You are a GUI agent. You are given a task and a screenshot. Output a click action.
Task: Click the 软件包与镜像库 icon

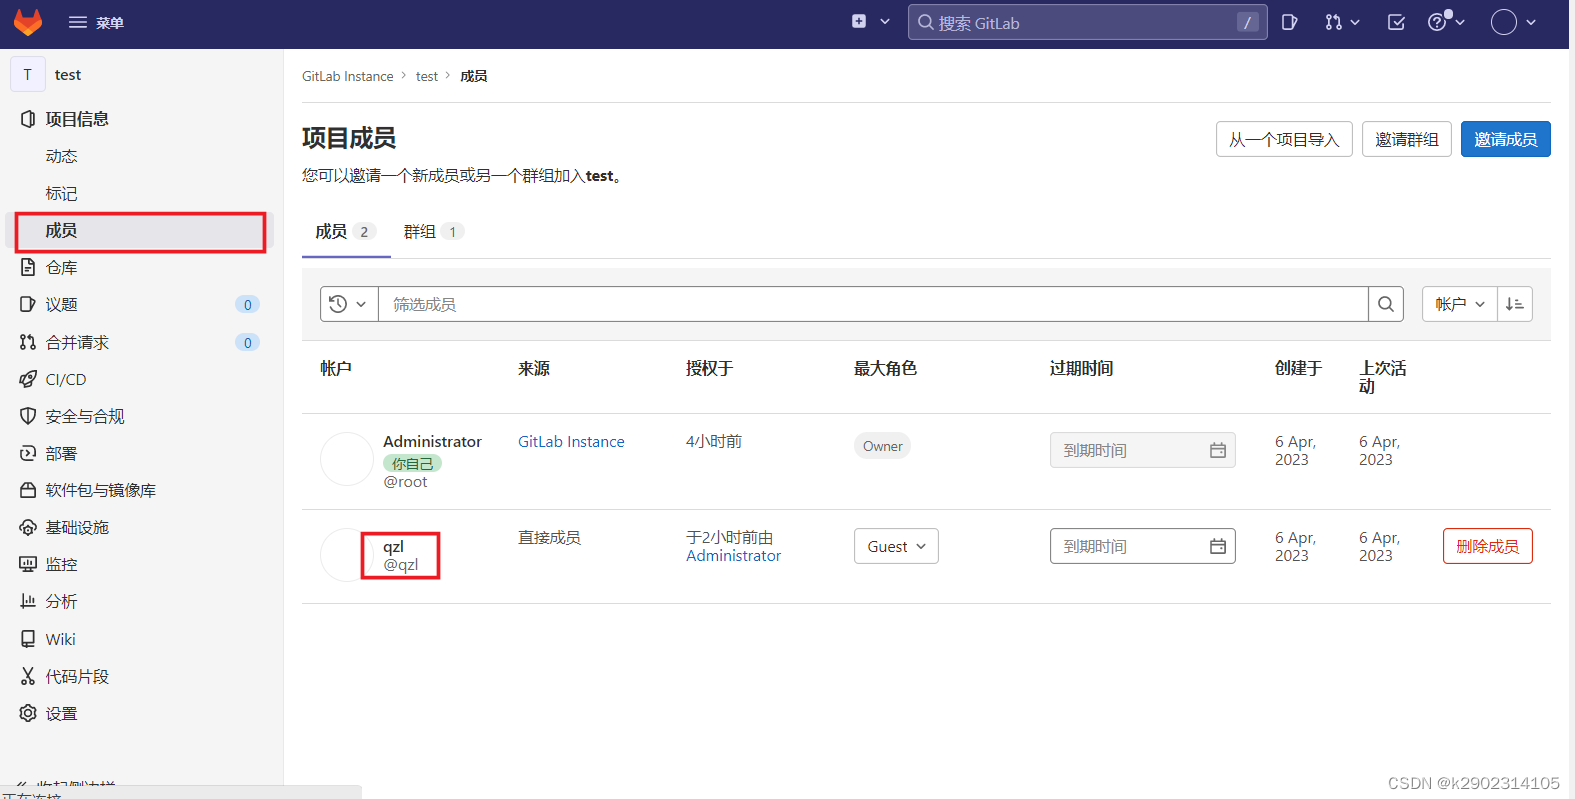28,490
